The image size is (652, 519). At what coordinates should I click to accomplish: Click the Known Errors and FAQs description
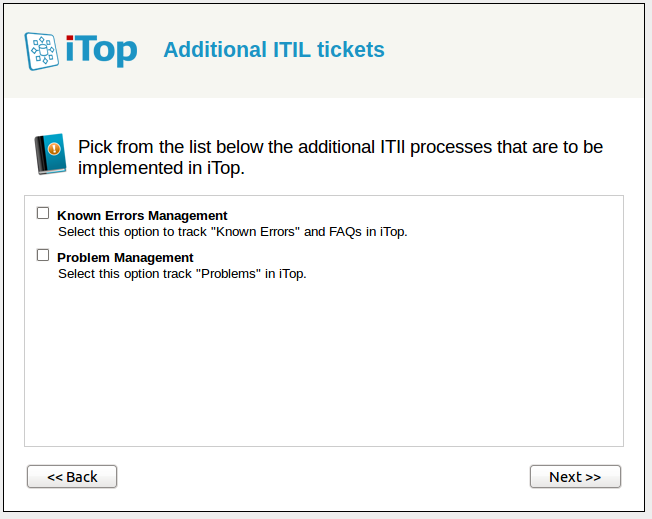(x=232, y=232)
